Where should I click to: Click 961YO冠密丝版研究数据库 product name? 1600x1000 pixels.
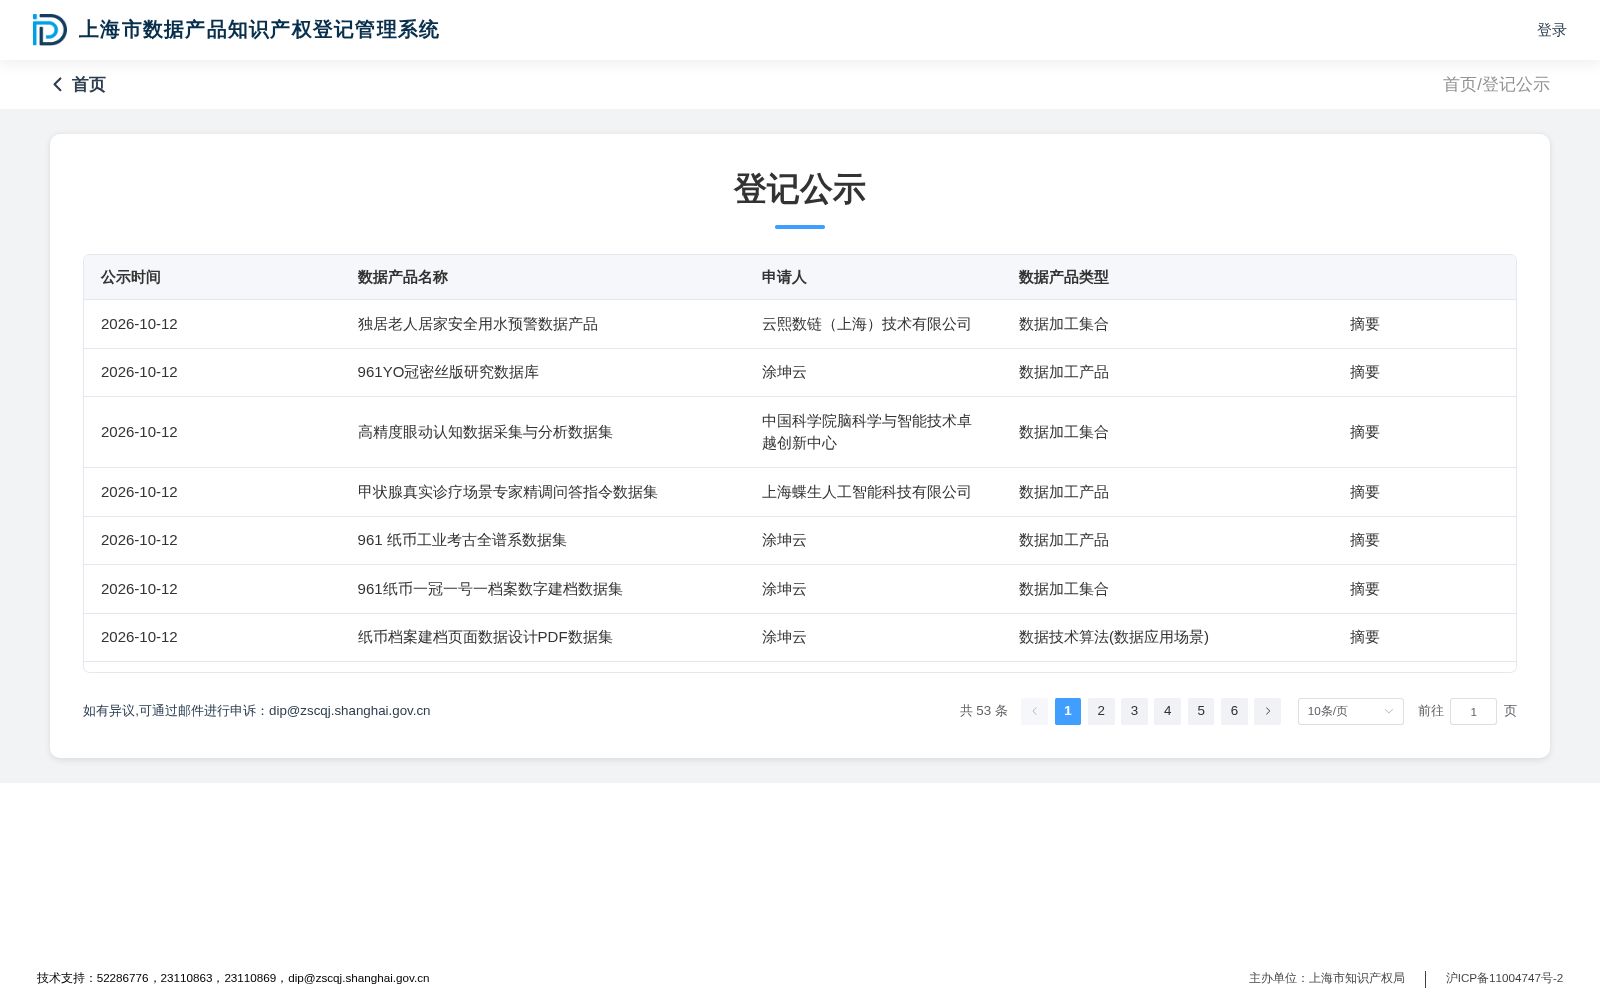tap(448, 372)
